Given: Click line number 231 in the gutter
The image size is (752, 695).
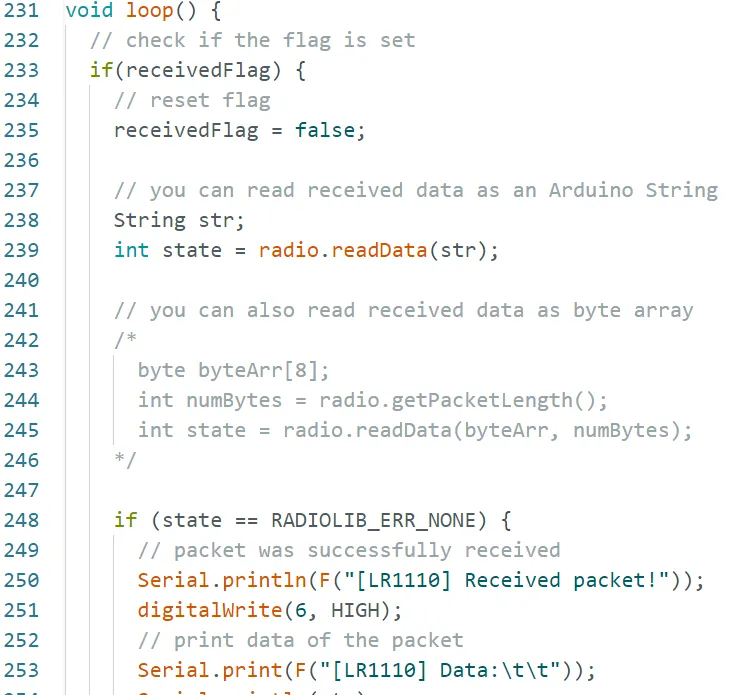Looking at the screenshot, I should click(x=20, y=11).
